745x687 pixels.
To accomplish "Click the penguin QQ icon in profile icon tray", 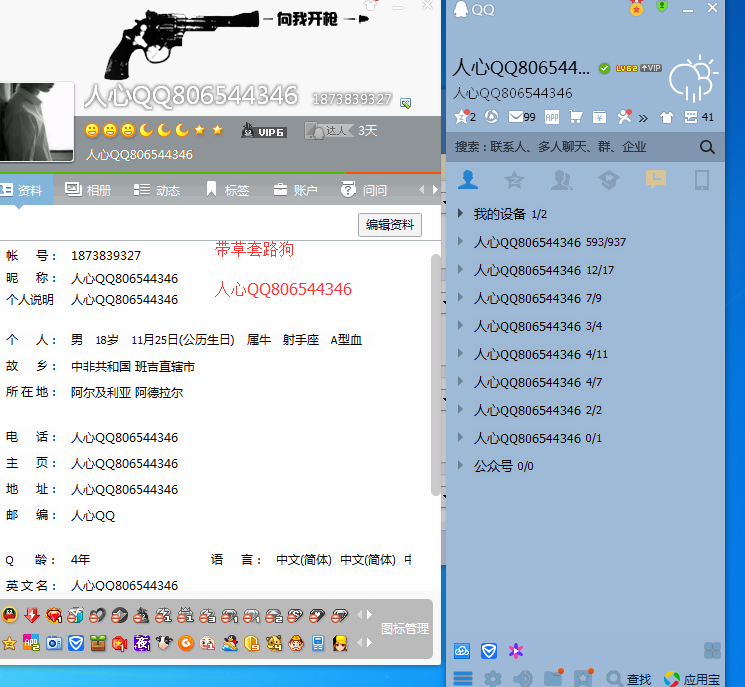I will click(x=10, y=615).
